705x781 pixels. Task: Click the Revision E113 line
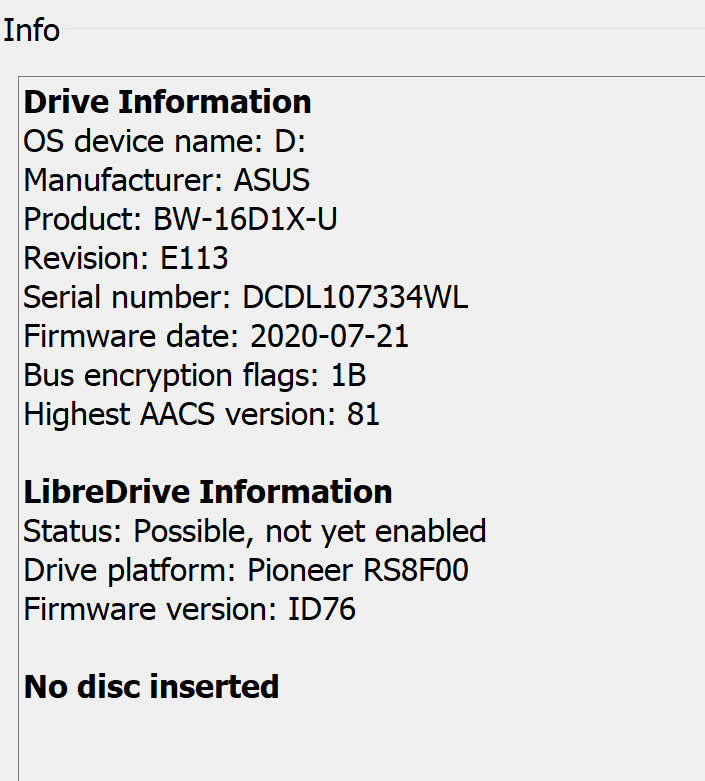126,258
